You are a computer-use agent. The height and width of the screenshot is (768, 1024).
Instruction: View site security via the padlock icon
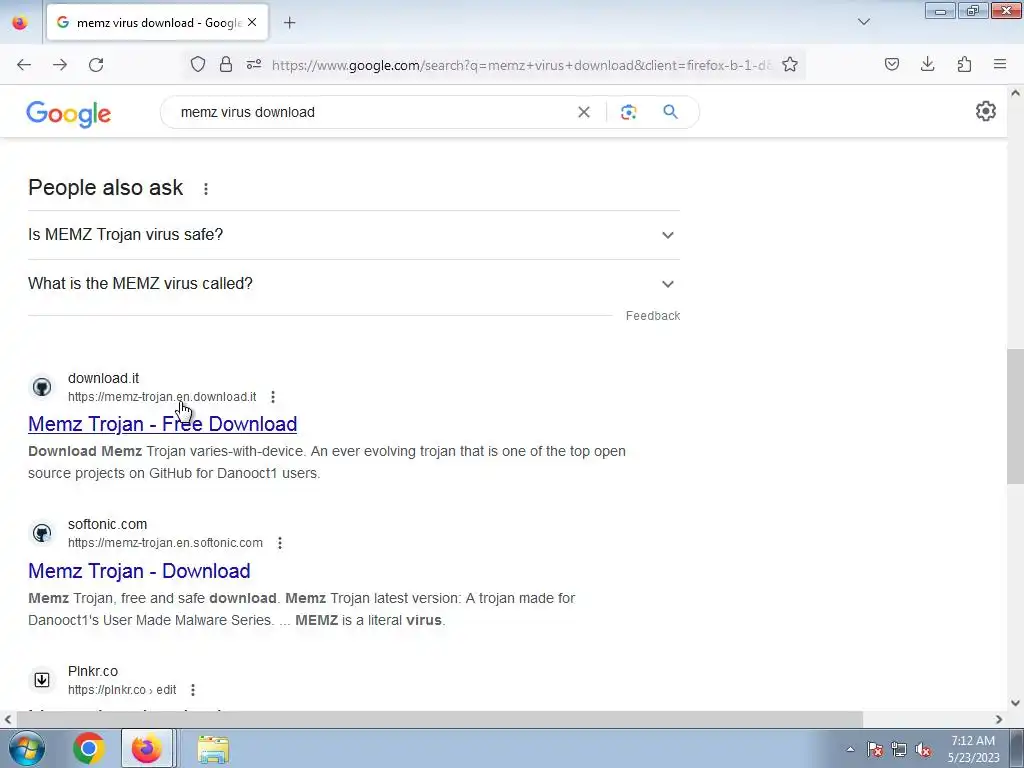(226, 65)
